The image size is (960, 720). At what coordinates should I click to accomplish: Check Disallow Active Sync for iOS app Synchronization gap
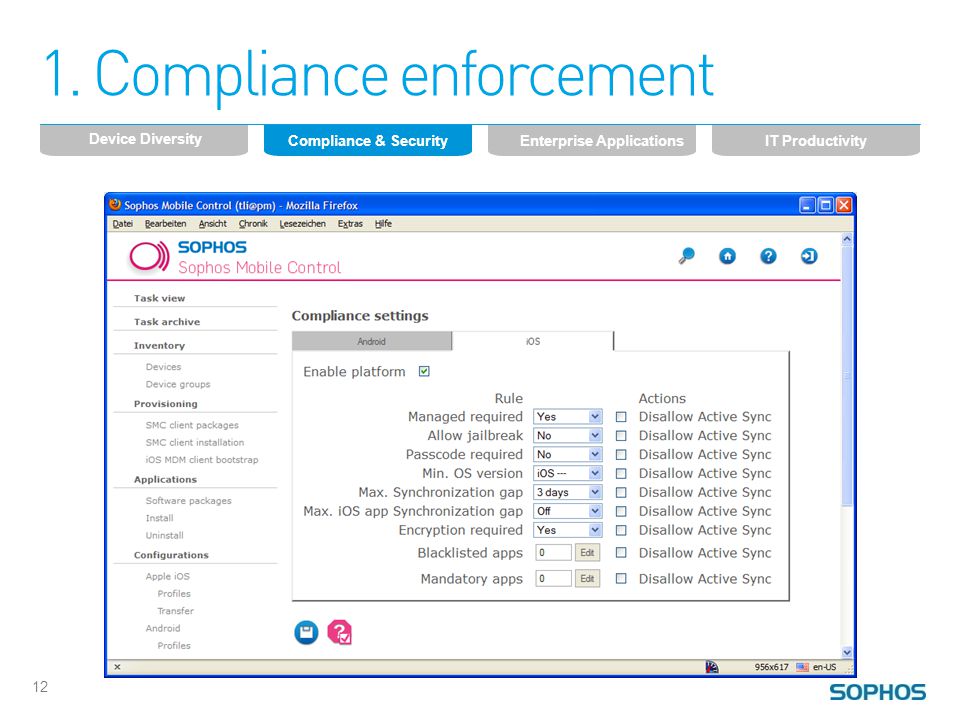(x=621, y=511)
